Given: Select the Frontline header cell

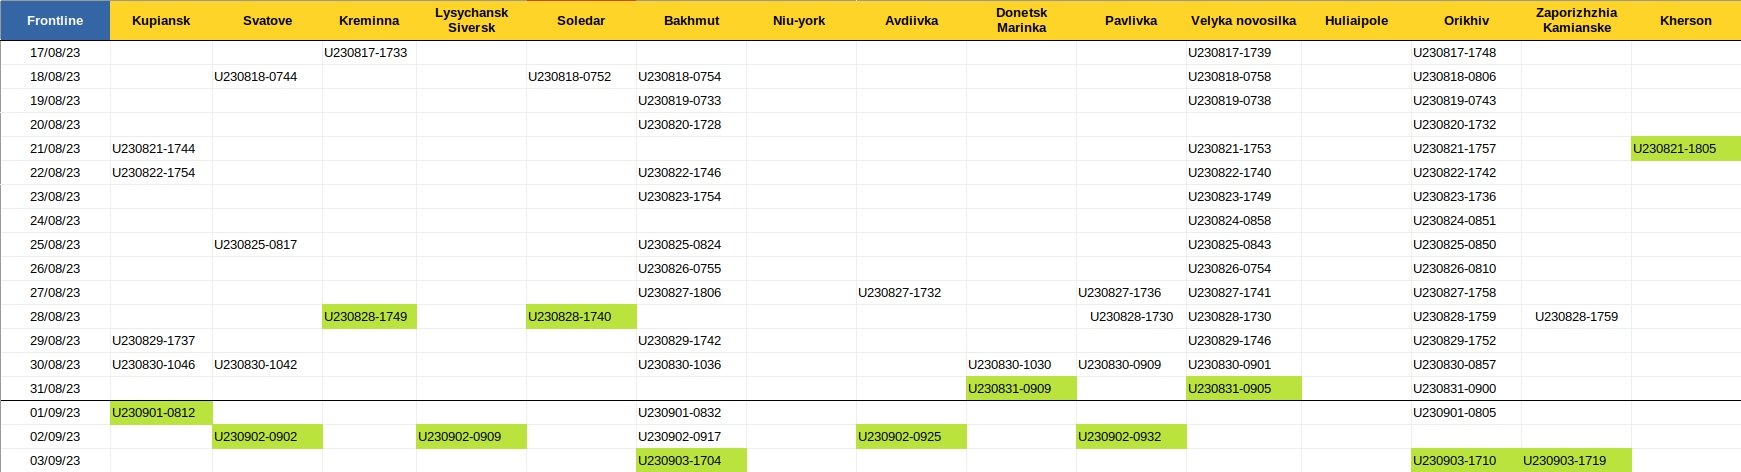Looking at the screenshot, I should [55, 20].
